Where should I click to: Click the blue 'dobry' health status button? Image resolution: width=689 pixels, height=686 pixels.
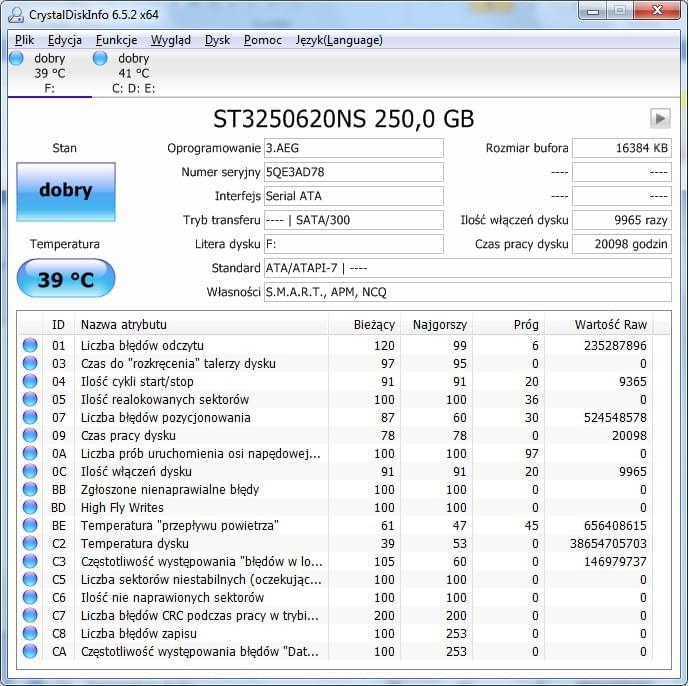tap(66, 192)
